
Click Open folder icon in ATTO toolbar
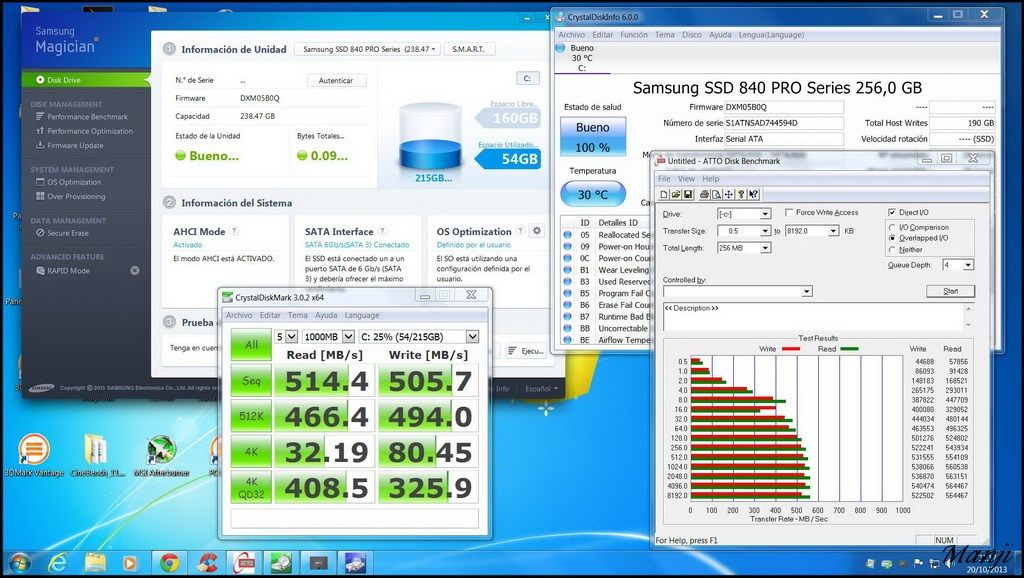[676, 195]
